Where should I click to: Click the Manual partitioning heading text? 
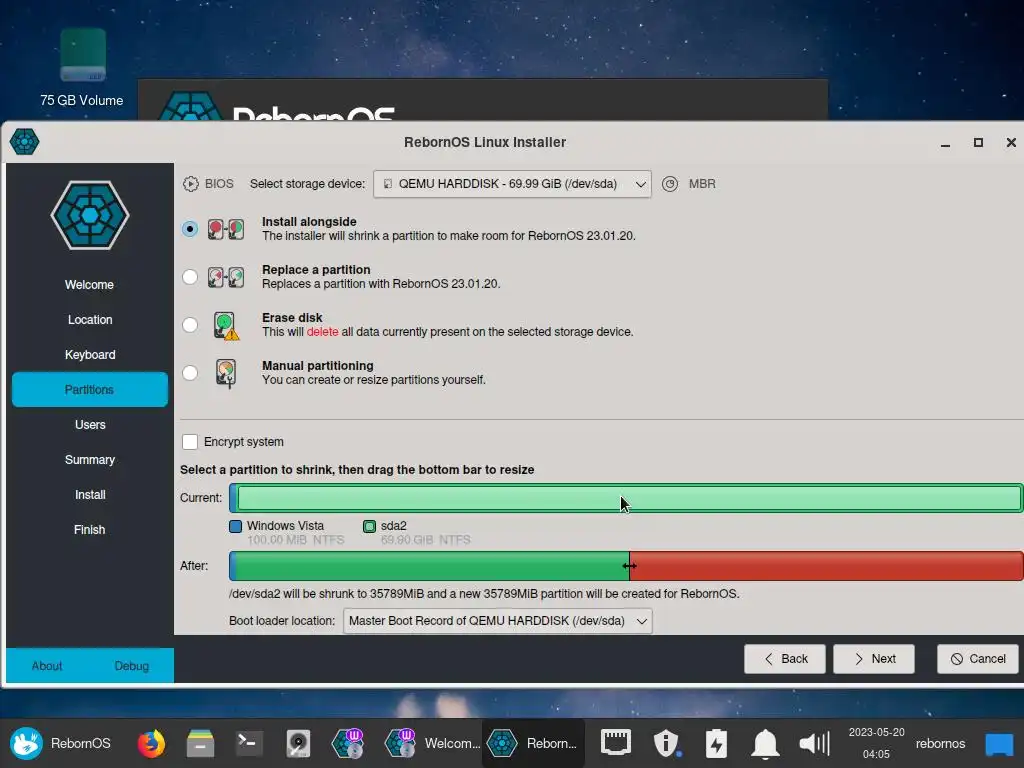[x=317, y=366]
